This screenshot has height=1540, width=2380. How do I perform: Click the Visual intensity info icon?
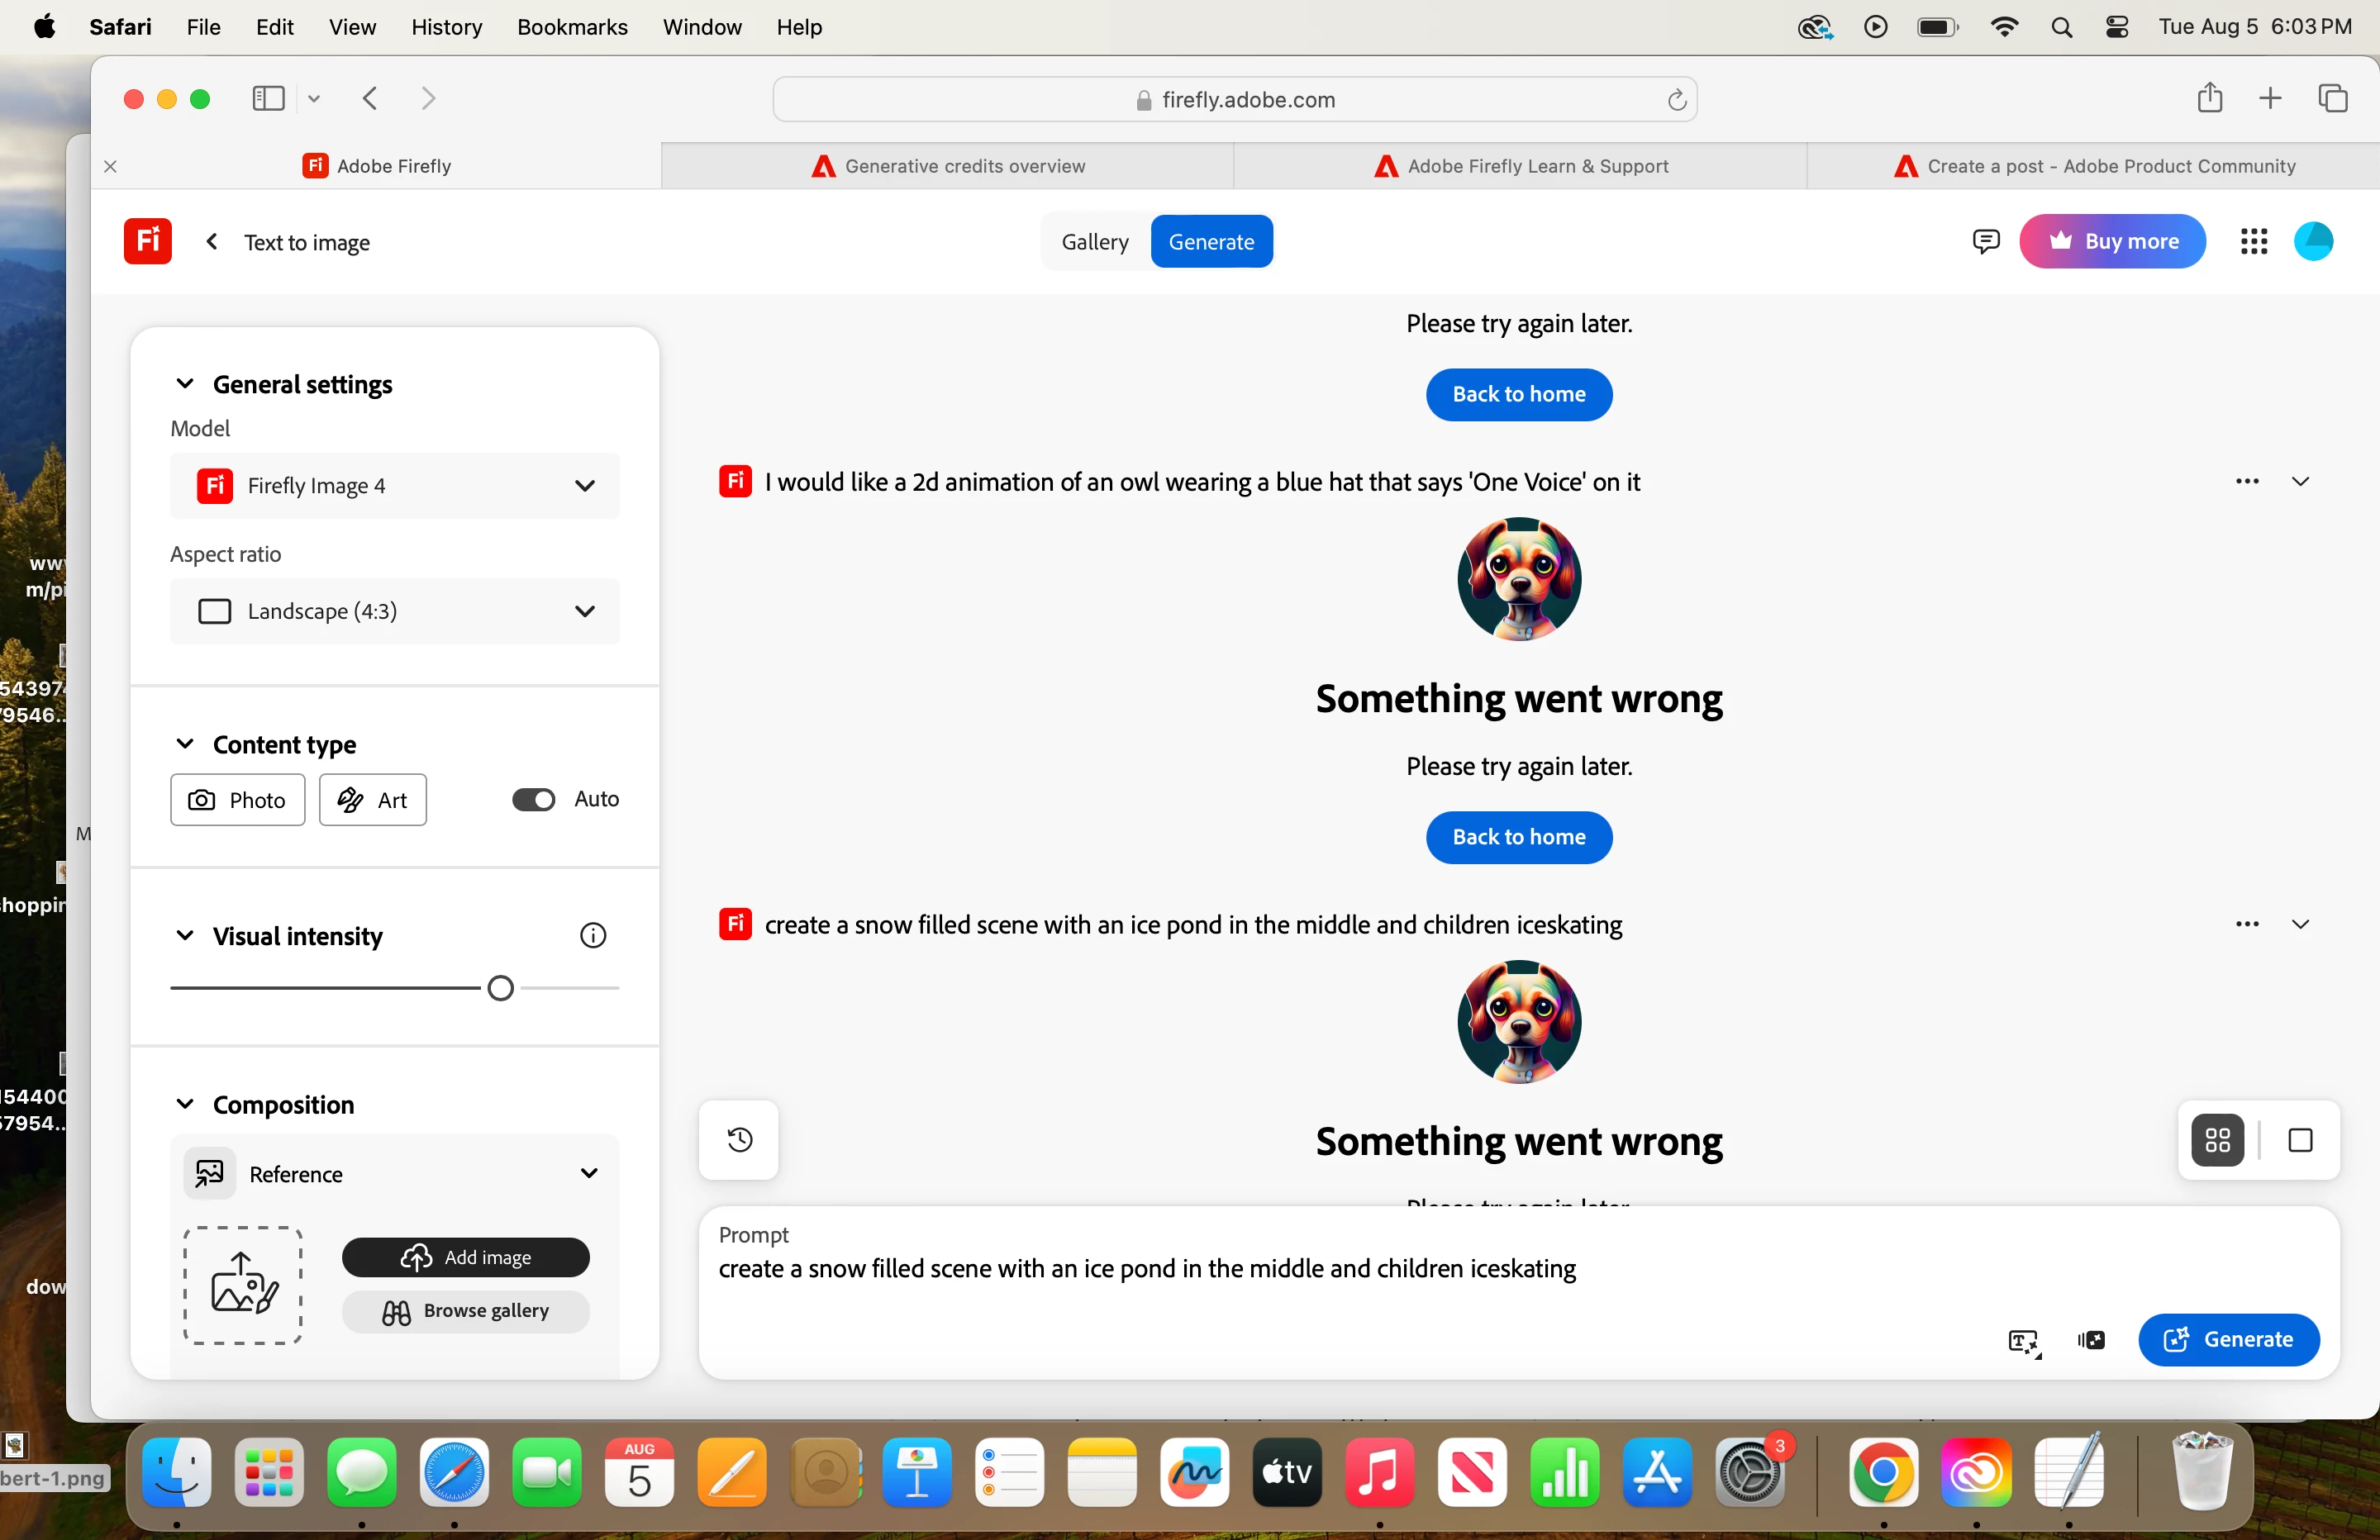pos(593,936)
